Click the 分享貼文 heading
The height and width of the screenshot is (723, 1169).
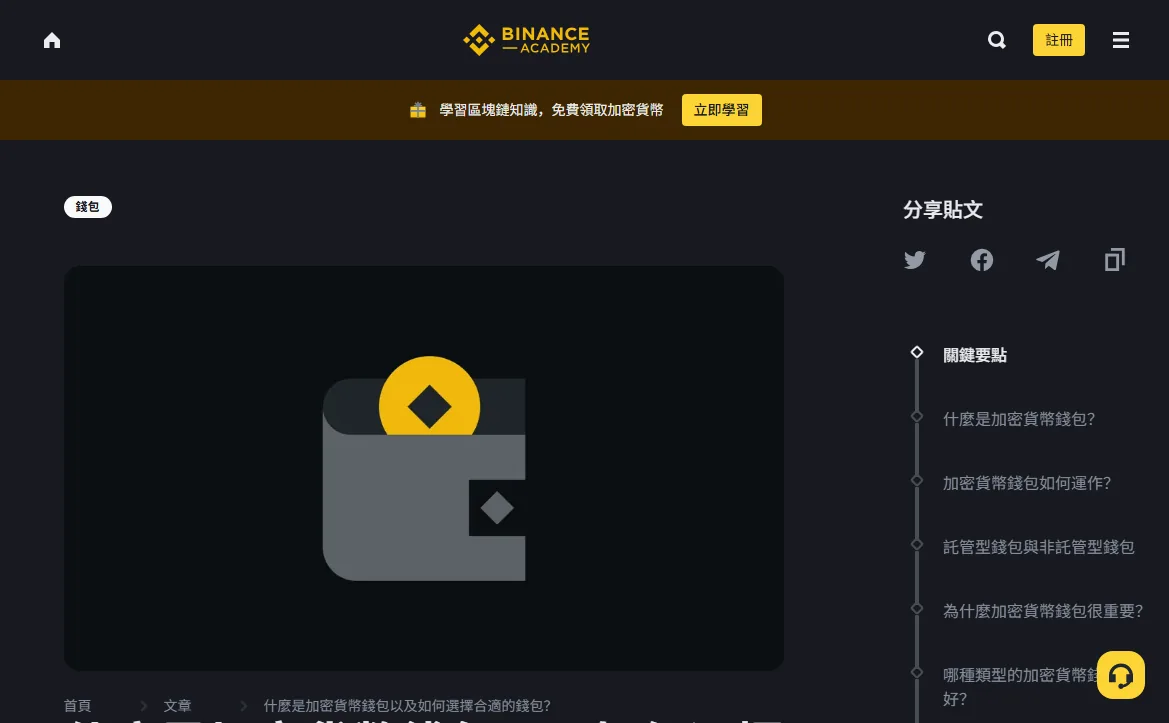coord(943,210)
